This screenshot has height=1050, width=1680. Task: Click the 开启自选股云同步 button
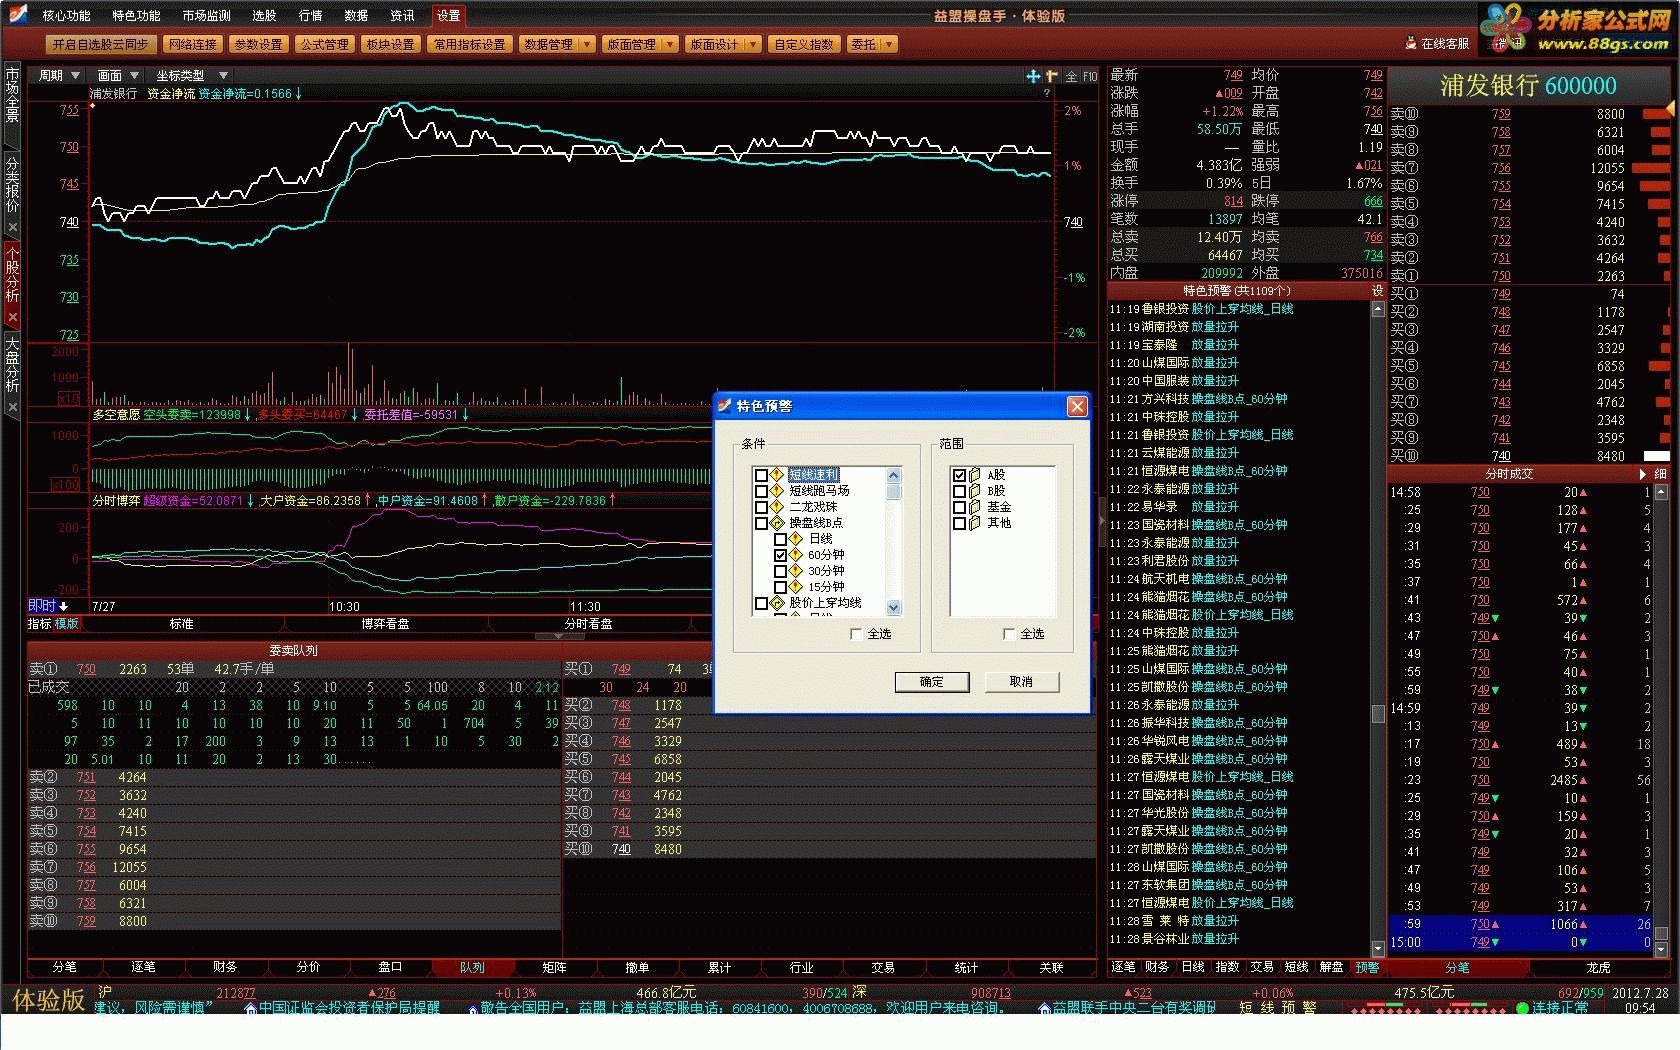pos(100,44)
